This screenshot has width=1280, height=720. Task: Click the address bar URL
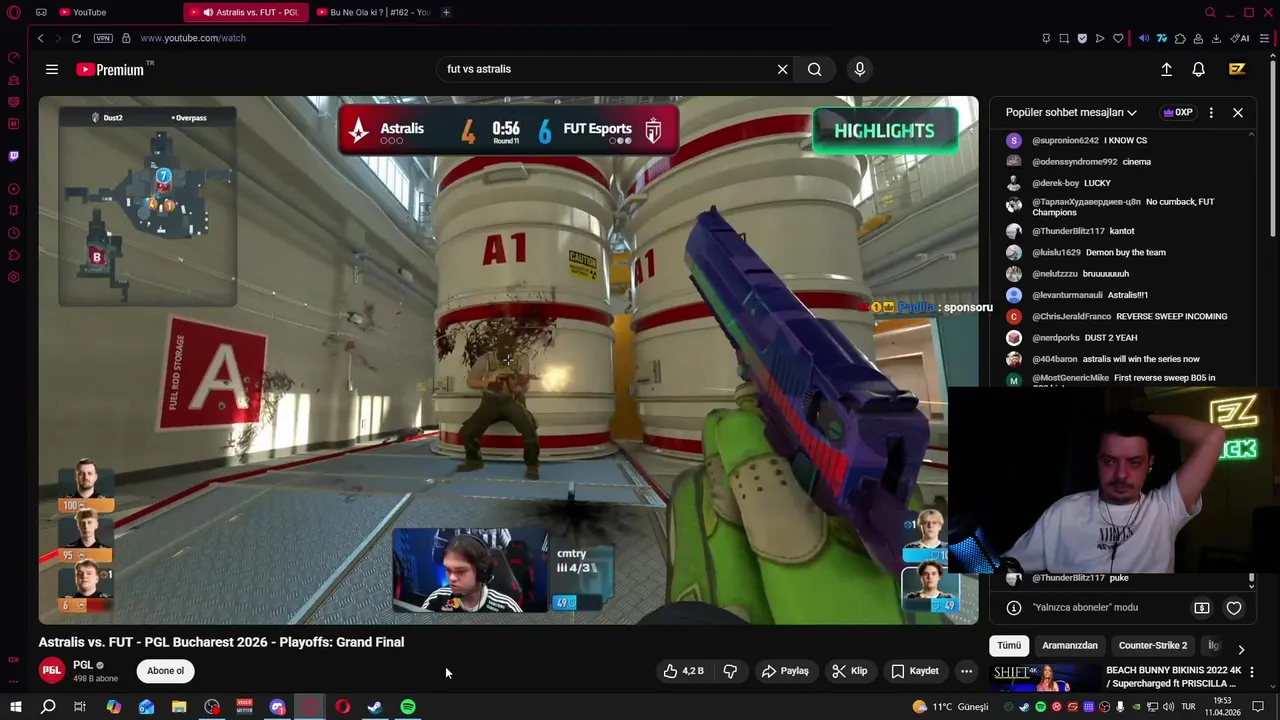[x=193, y=38]
